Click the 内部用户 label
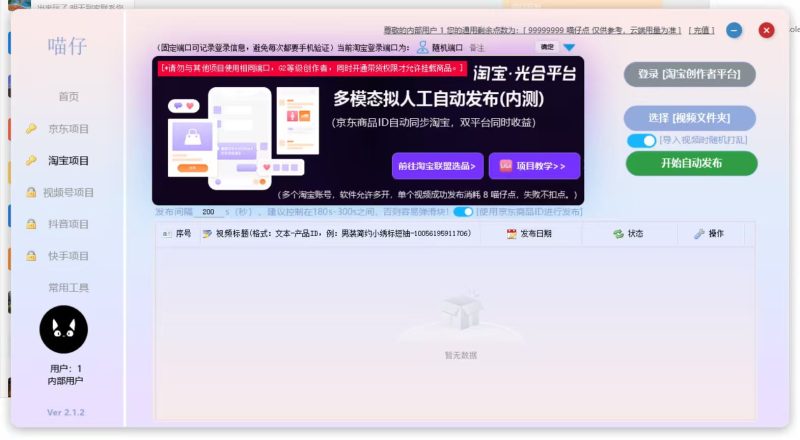Image resolution: width=800 pixels, height=440 pixels. 65,381
